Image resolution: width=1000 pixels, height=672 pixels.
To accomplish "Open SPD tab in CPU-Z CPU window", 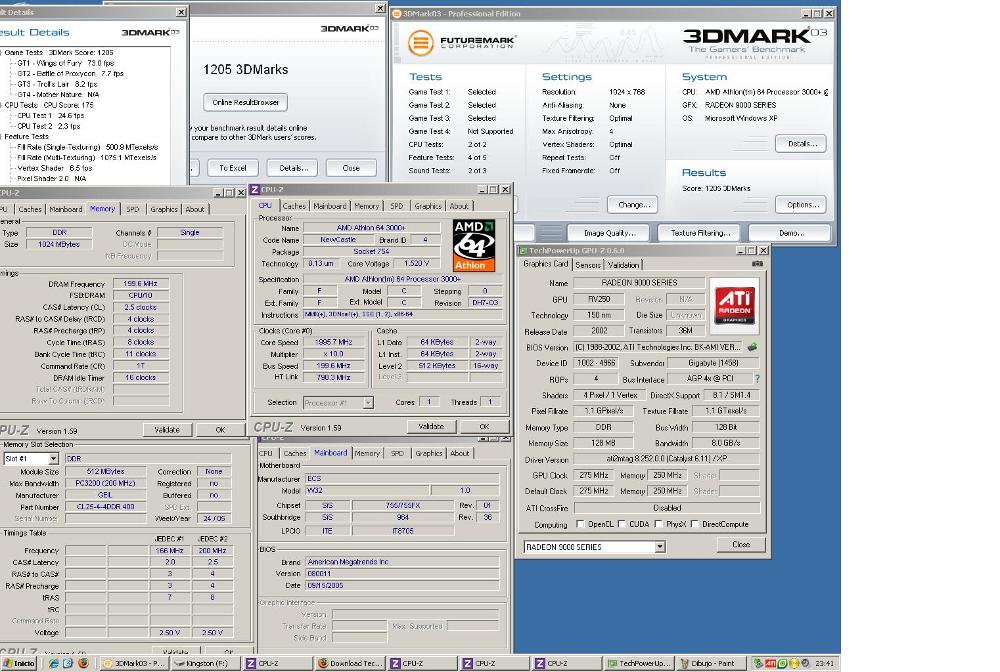I will click(x=397, y=206).
